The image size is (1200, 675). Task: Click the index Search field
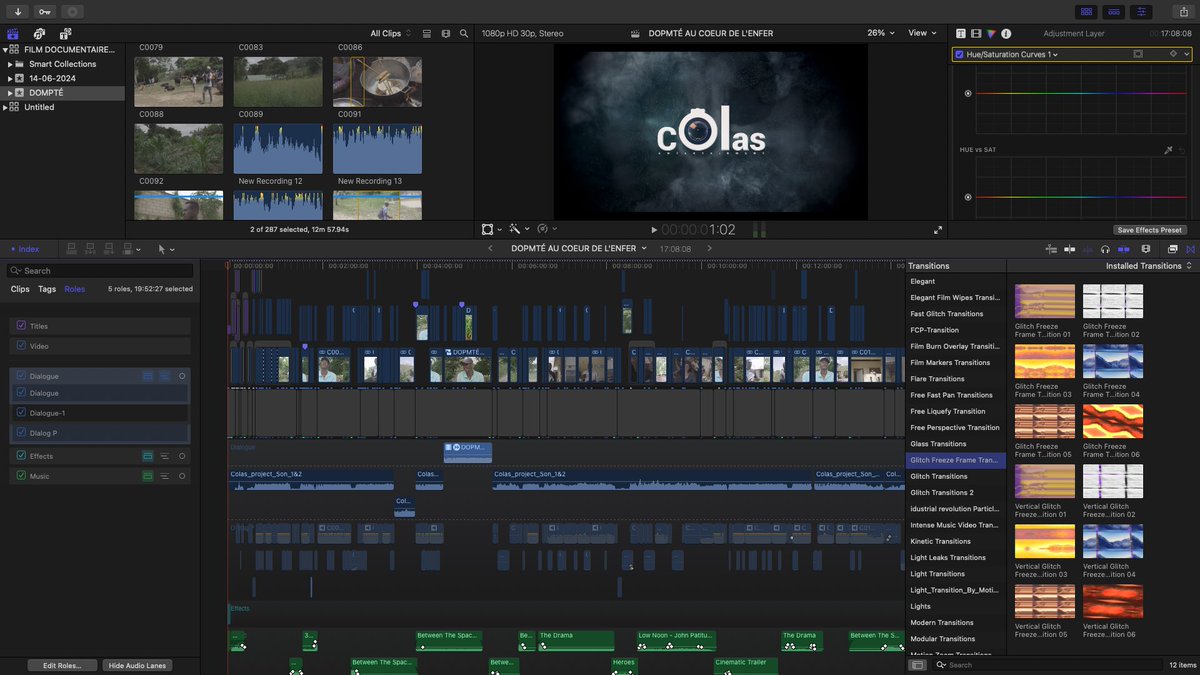coord(100,271)
